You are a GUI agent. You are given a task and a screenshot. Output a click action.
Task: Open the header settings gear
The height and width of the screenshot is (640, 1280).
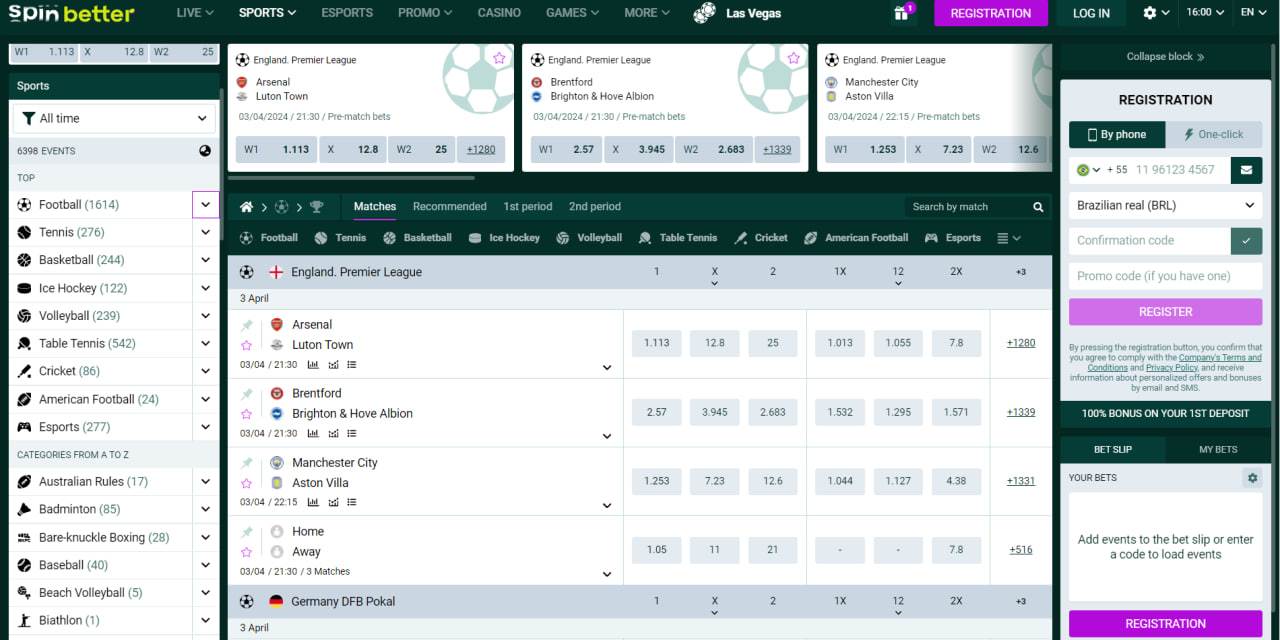pyautogui.click(x=1150, y=13)
